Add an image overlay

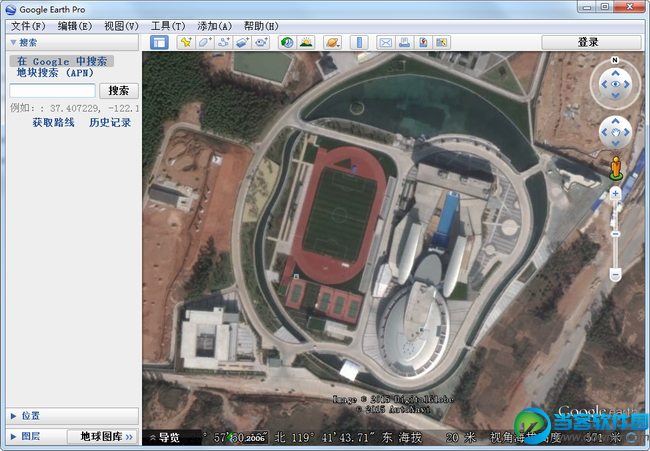pyautogui.click(x=243, y=42)
